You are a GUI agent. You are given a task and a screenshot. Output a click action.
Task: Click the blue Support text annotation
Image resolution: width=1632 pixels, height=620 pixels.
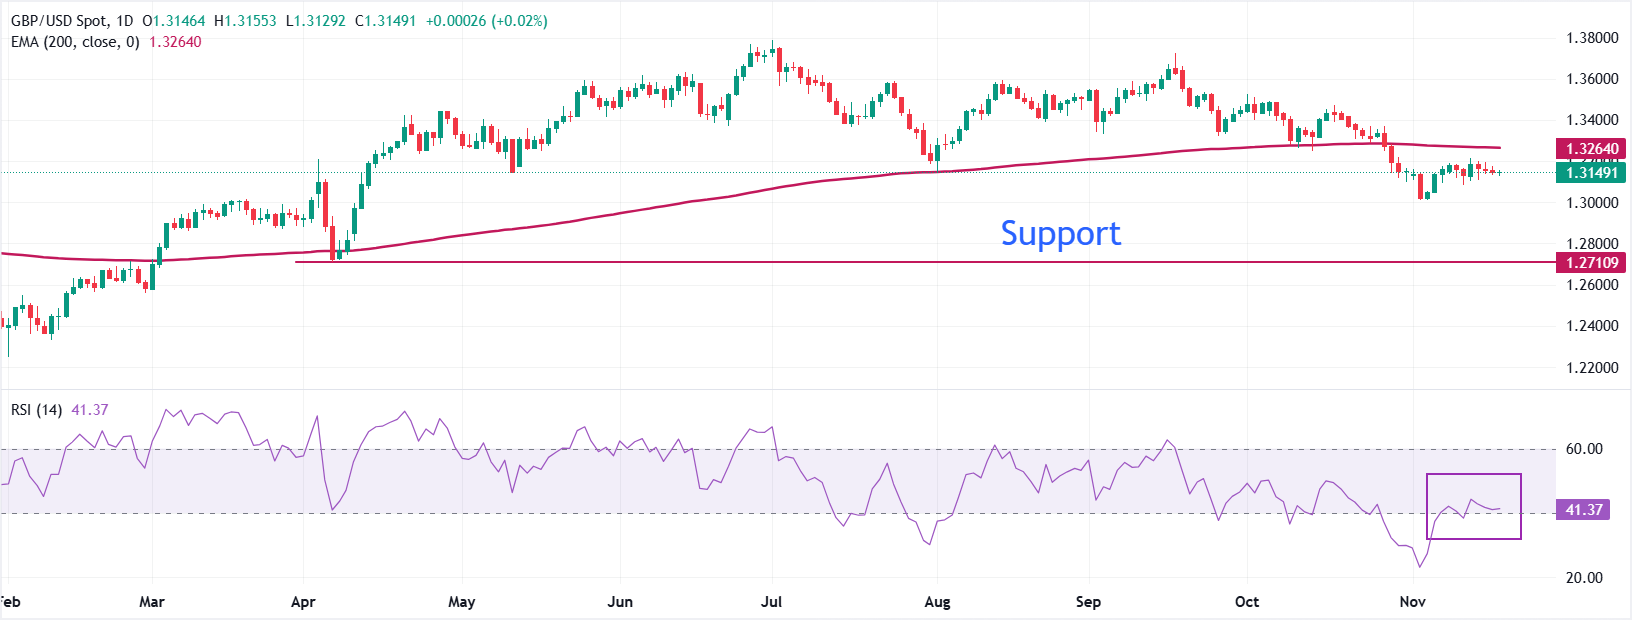[1060, 233]
